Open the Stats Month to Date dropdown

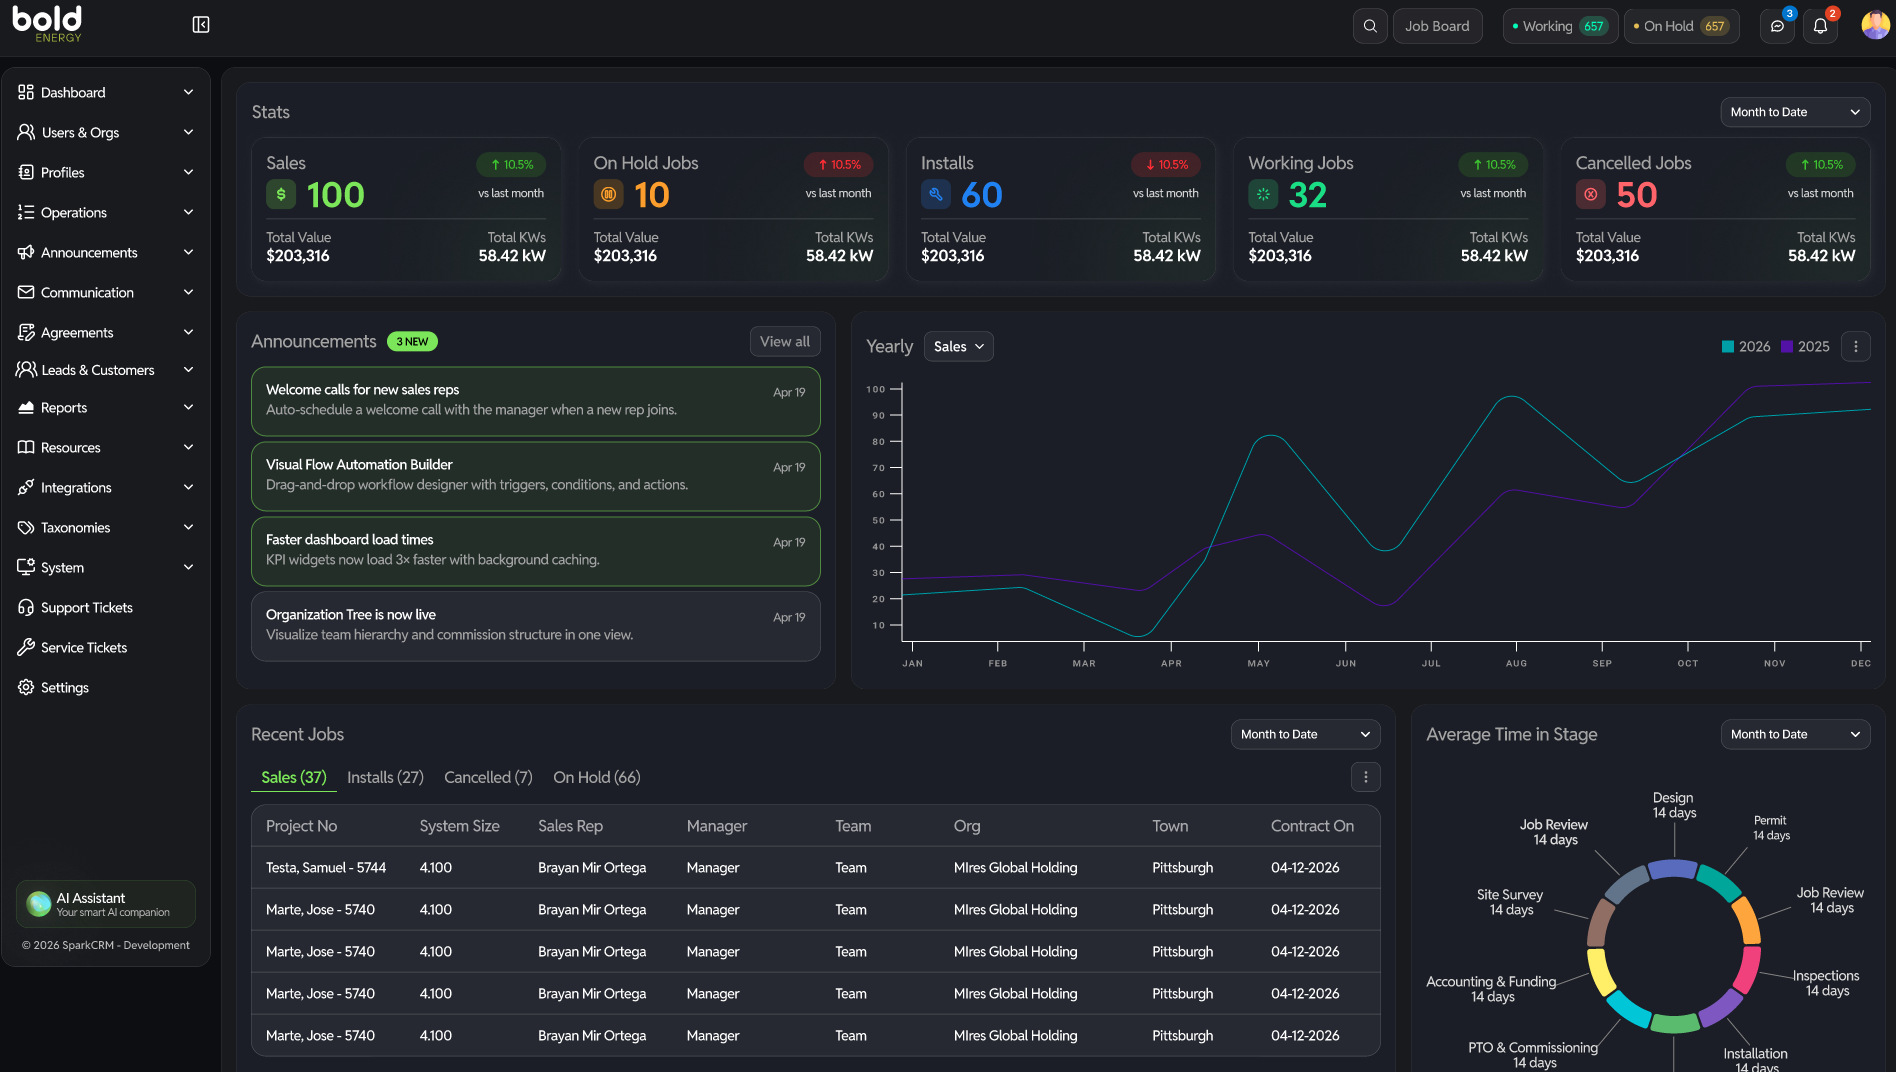tap(1795, 112)
